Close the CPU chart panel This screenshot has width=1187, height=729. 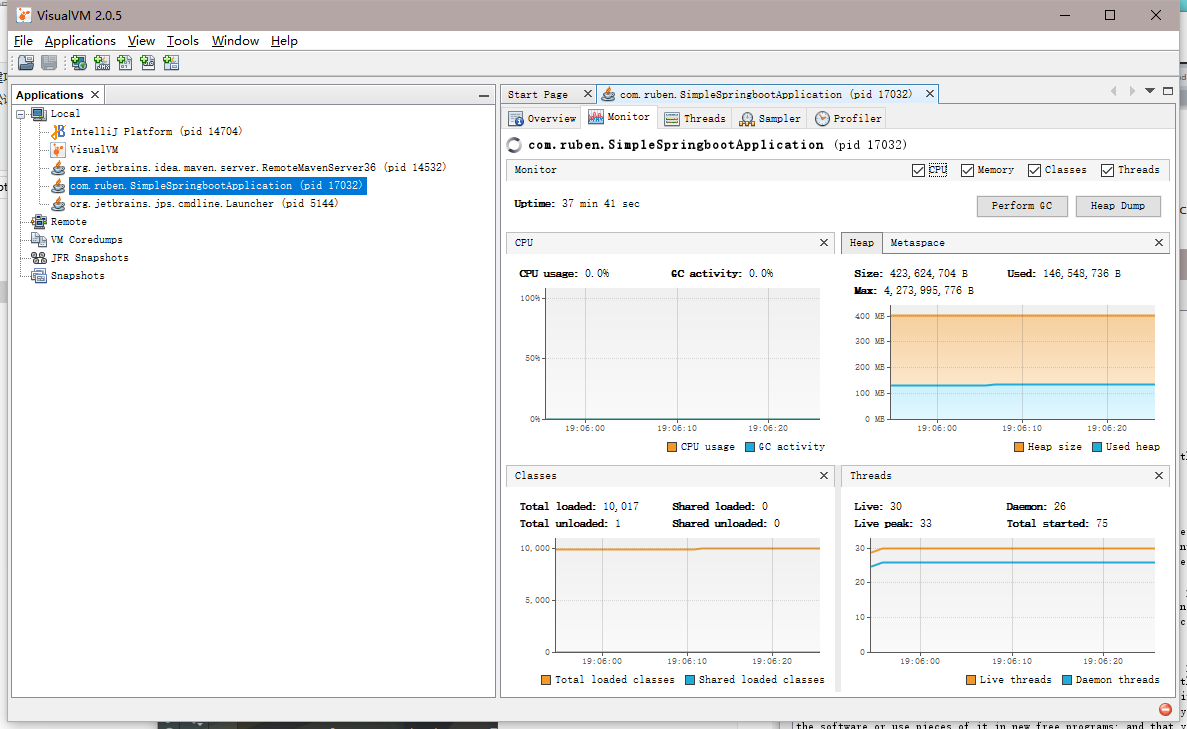[824, 243]
